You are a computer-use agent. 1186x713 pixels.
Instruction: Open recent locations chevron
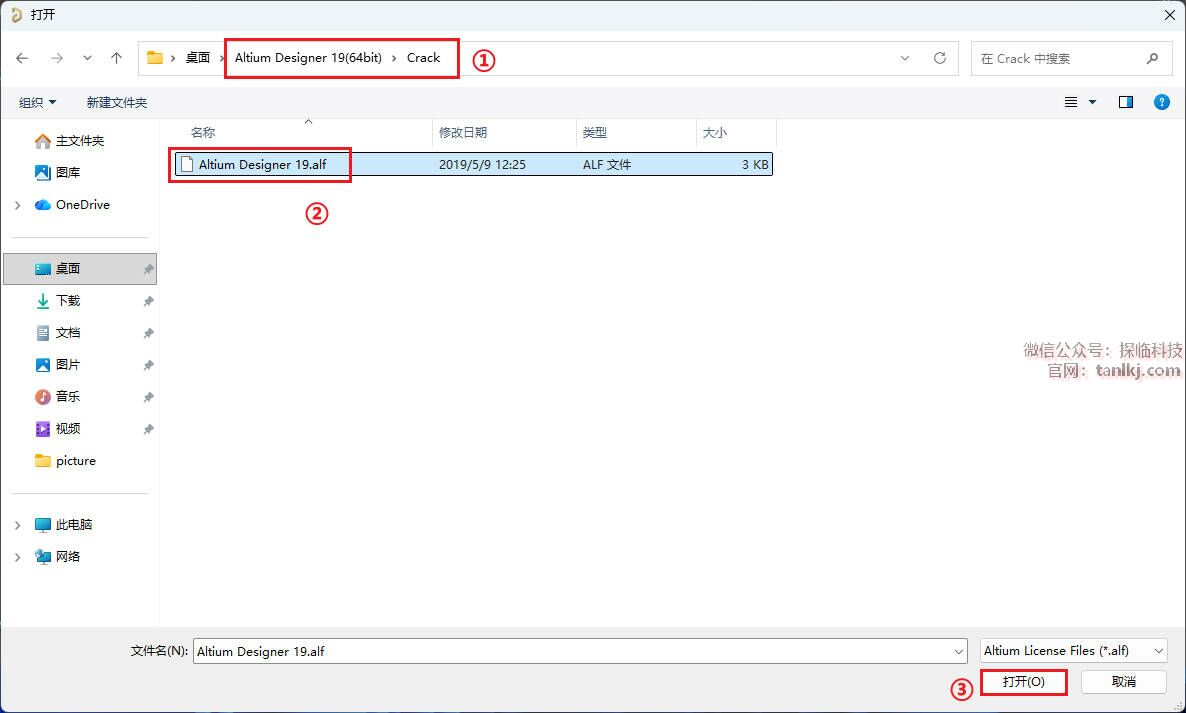coord(88,58)
